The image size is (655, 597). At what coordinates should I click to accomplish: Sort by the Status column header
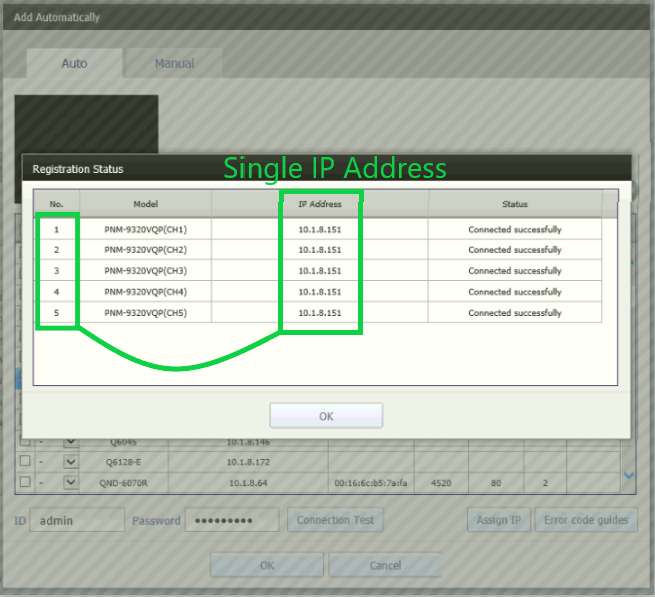click(515, 204)
